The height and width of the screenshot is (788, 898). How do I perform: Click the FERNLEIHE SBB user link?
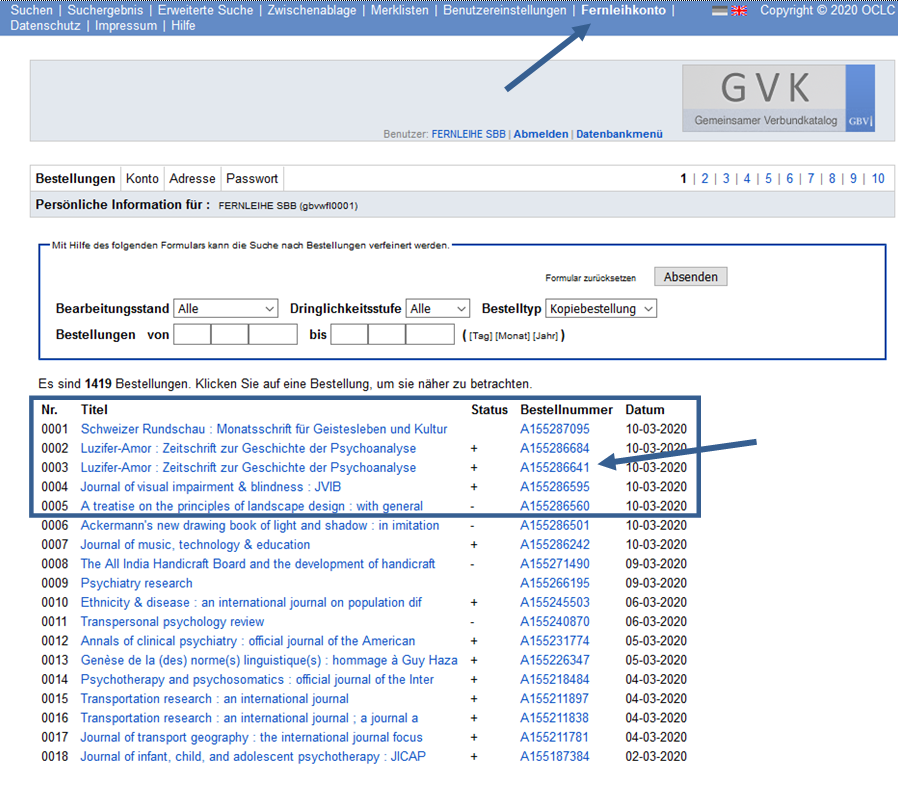click(468, 134)
